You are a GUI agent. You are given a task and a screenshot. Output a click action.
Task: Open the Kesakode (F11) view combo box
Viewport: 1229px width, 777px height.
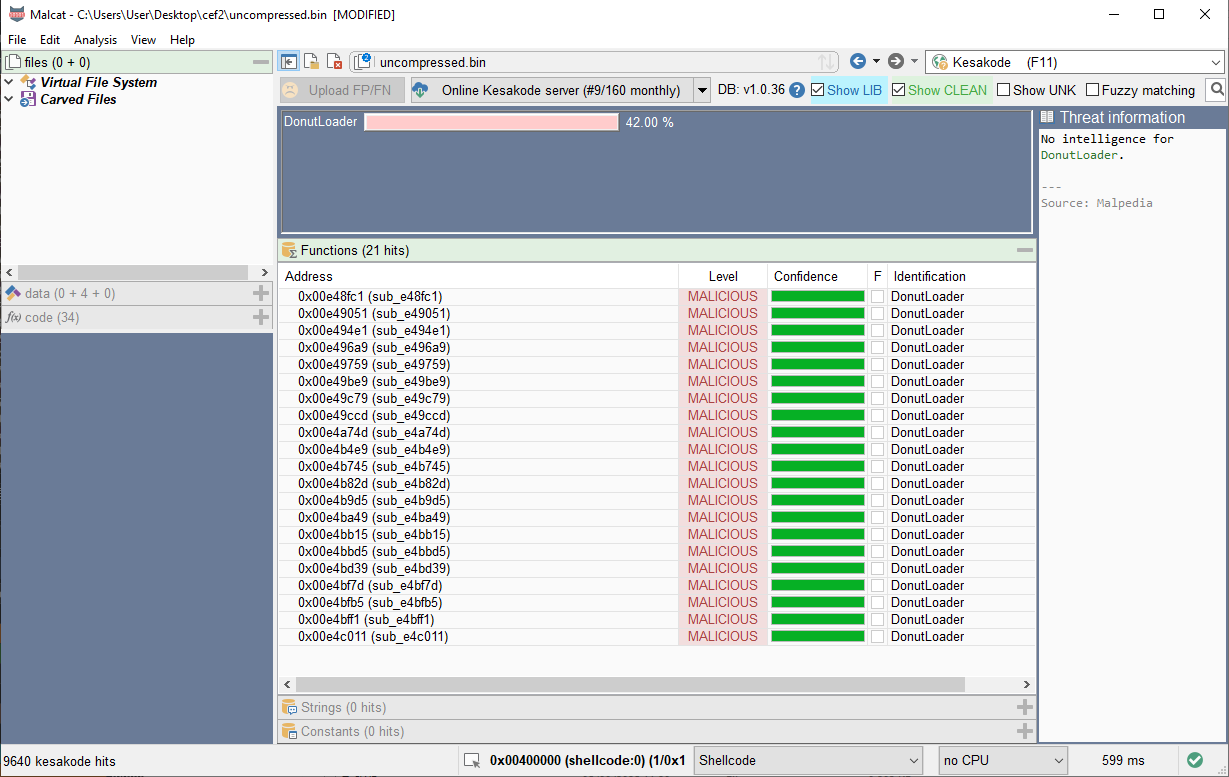pos(1074,62)
